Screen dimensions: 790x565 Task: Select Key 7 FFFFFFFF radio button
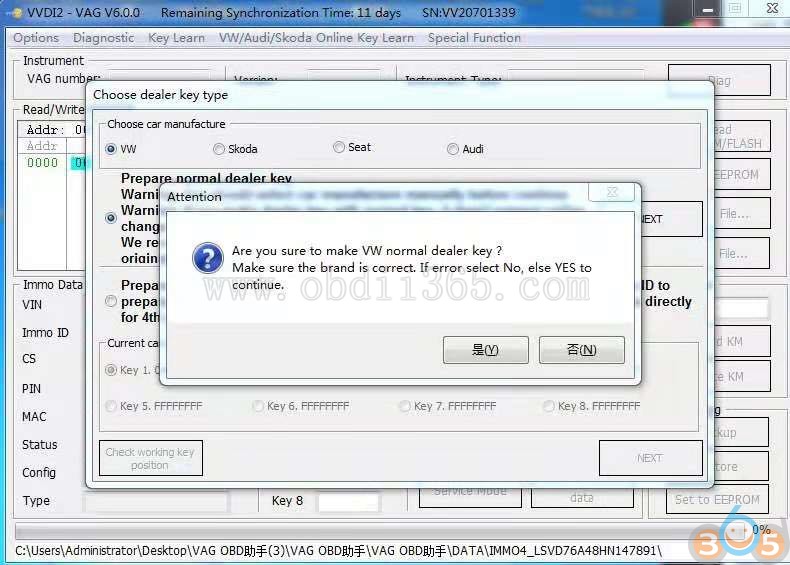pyautogui.click(x=405, y=406)
